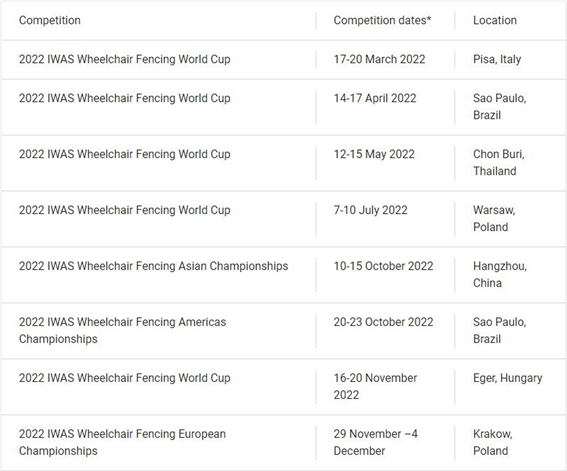Viewport: 567px width, 471px height.
Task: Click the 10-15 October 2022 date
Action: coord(383,266)
